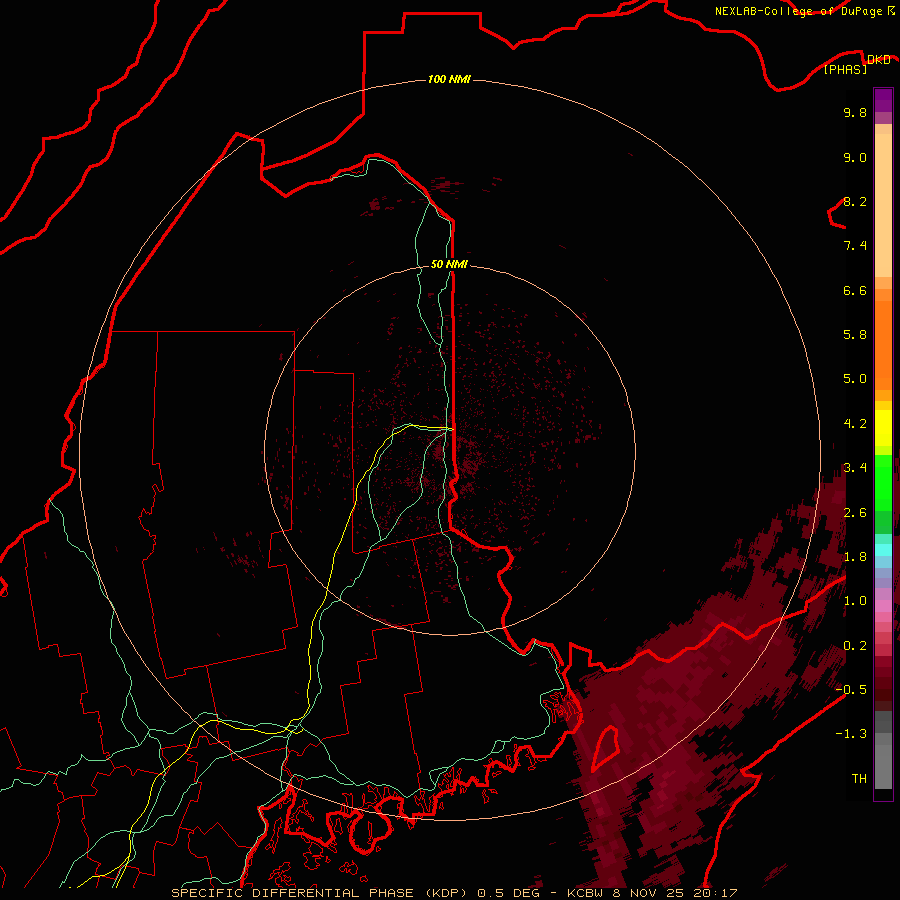Select the 0.2 scale value
This screenshot has height=900, width=900.
click(x=855, y=646)
